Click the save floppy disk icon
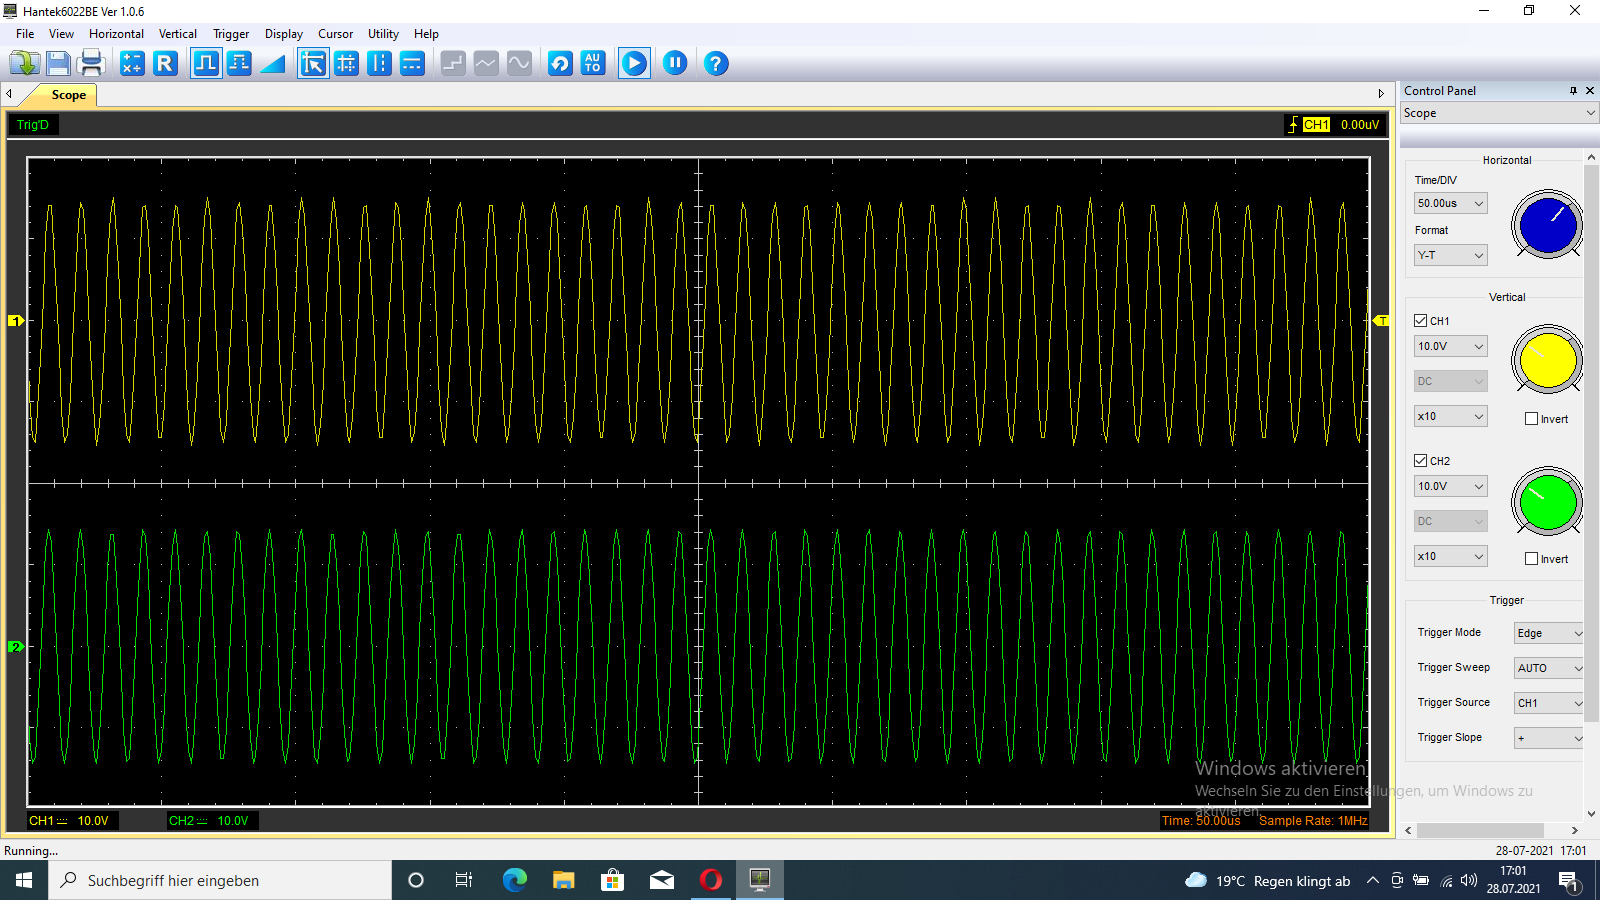The width and height of the screenshot is (1600, 900). pyautogui.click(x=58, y=64)
